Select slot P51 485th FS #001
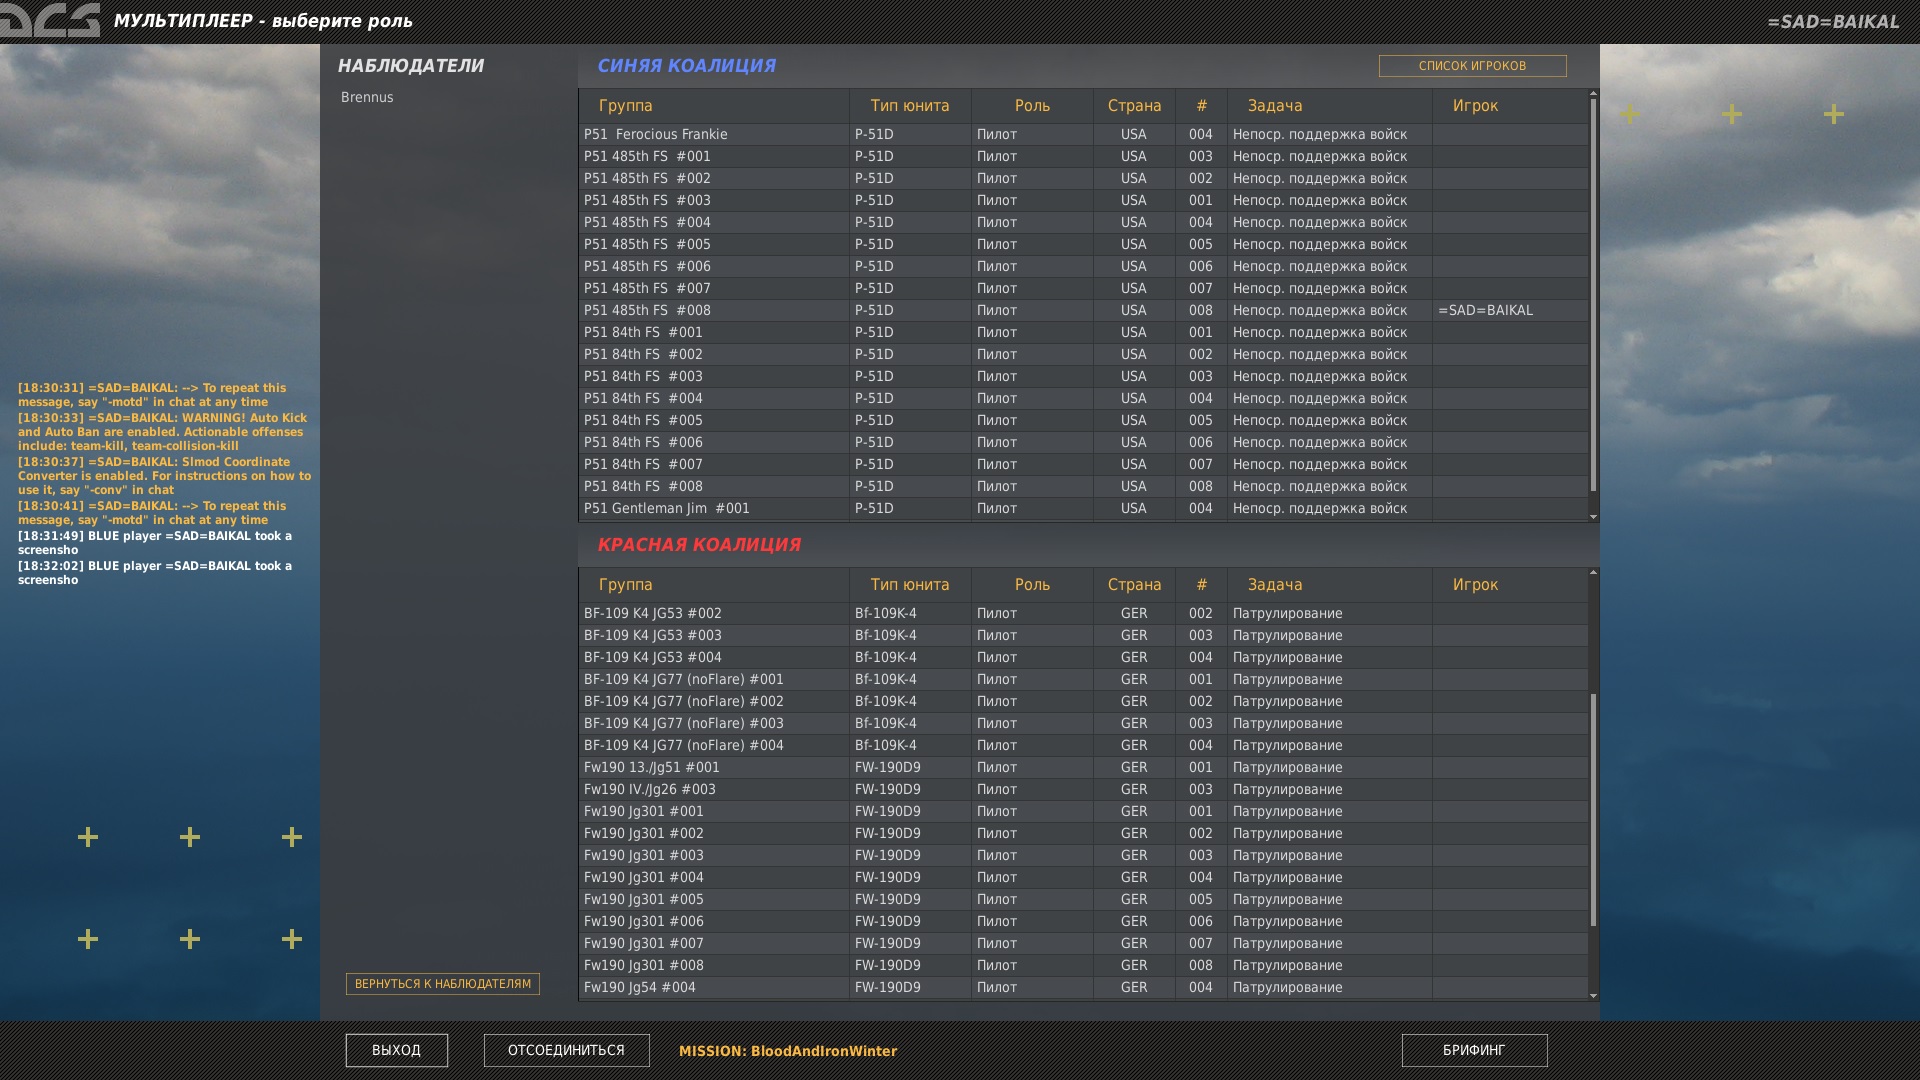Image resolution: width=1920 pixels, height=1080 pixels. click(x=1083, y=156)
